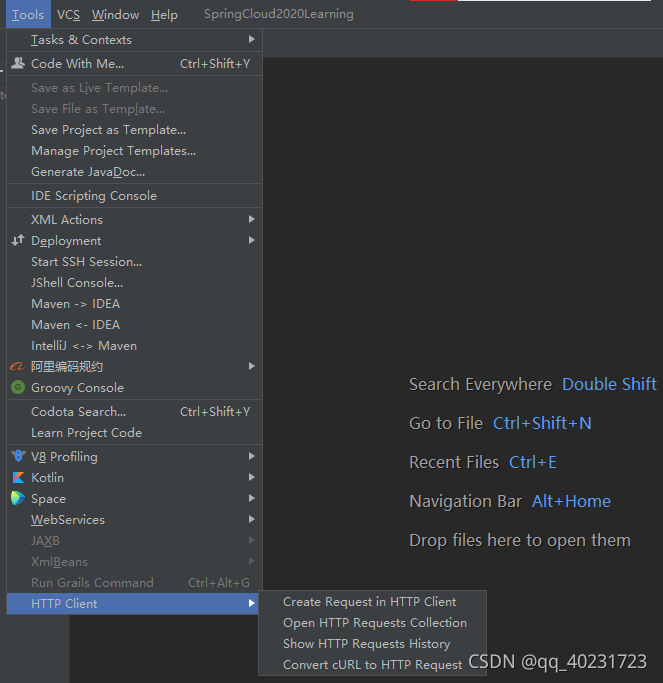Viewport: 663px width, 683px height.
Task: Click the Alibaba coding guidelines icon
Action: 17,367
